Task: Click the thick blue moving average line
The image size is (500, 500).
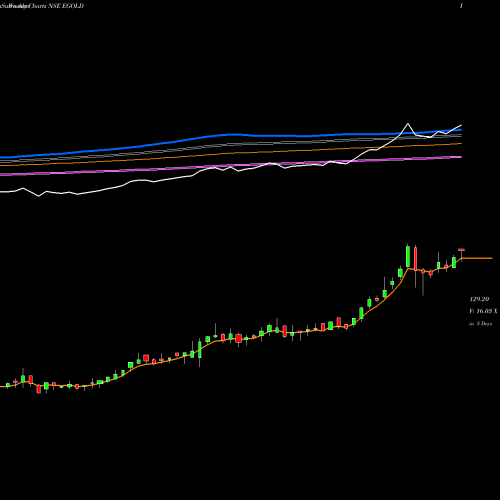Action: click(230, 135)
